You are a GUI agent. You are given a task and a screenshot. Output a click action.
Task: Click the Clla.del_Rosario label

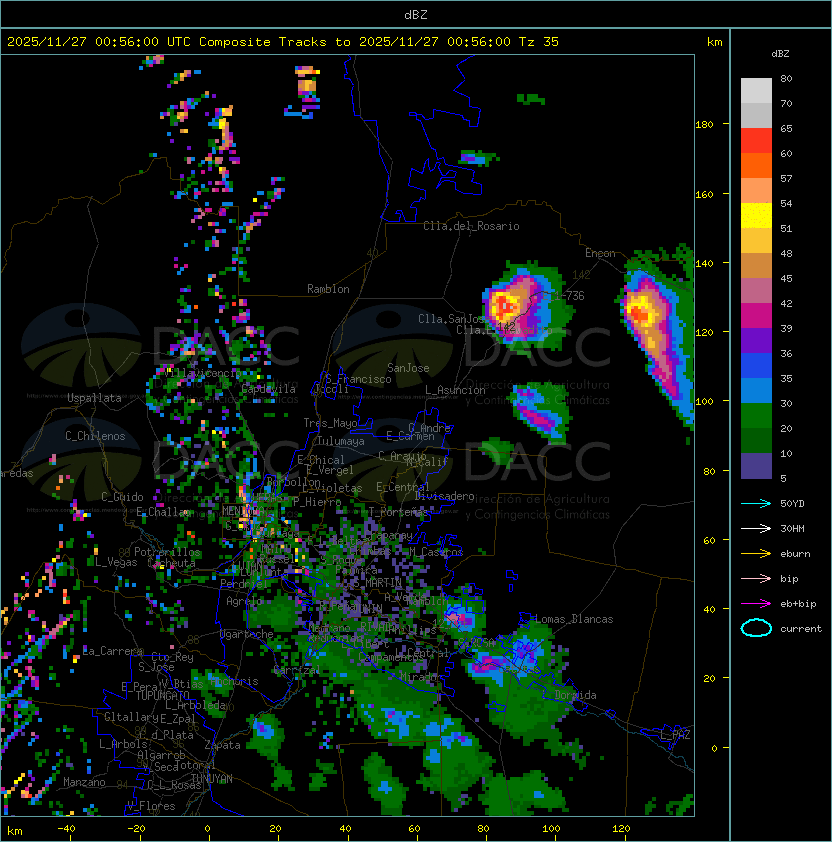pos(471,226)
